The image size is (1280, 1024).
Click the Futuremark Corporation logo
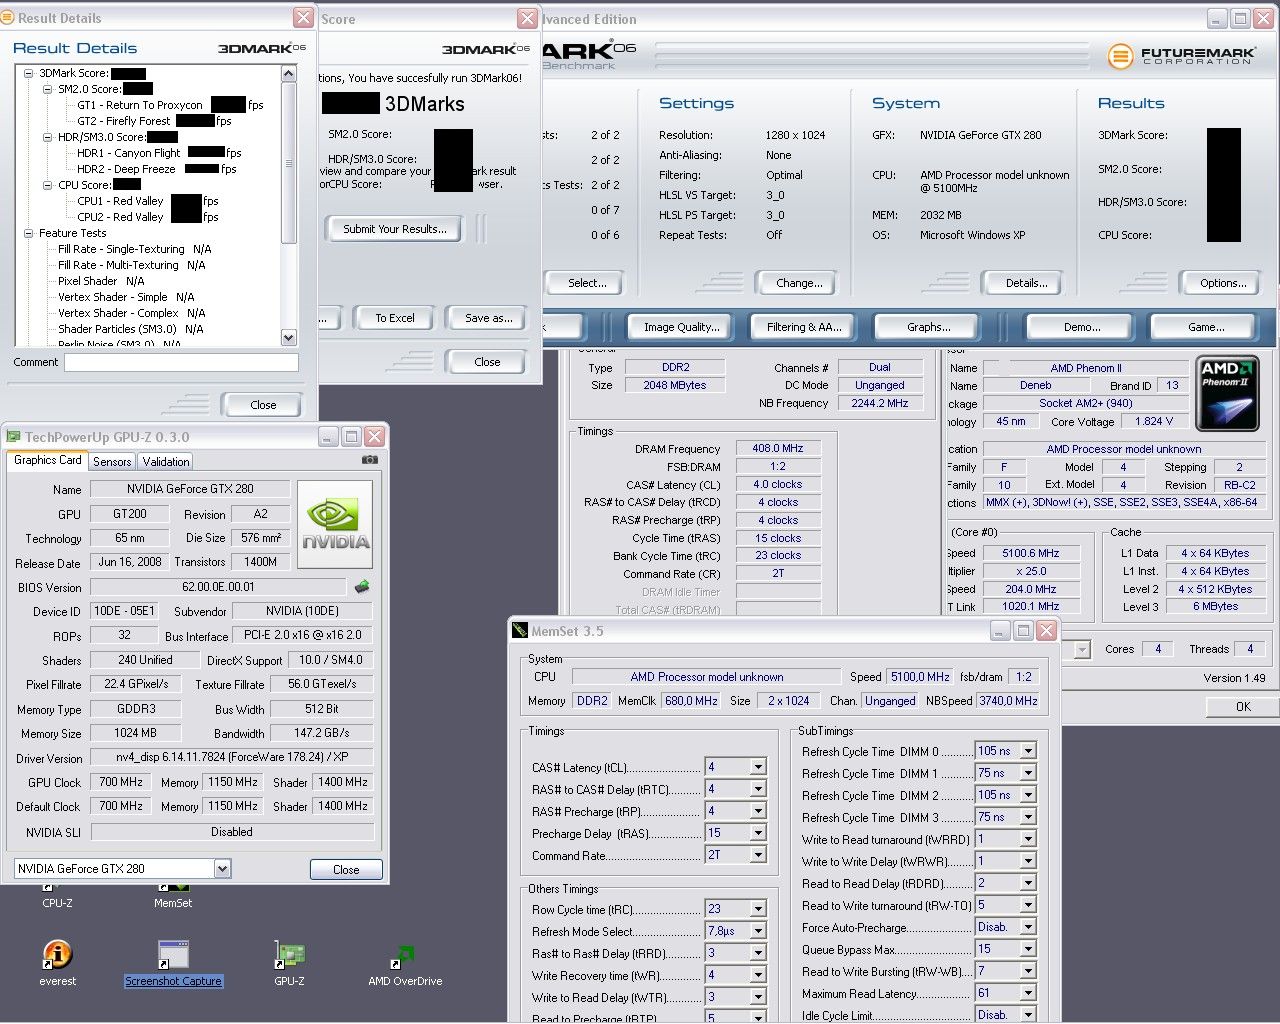pos(1181,56)
